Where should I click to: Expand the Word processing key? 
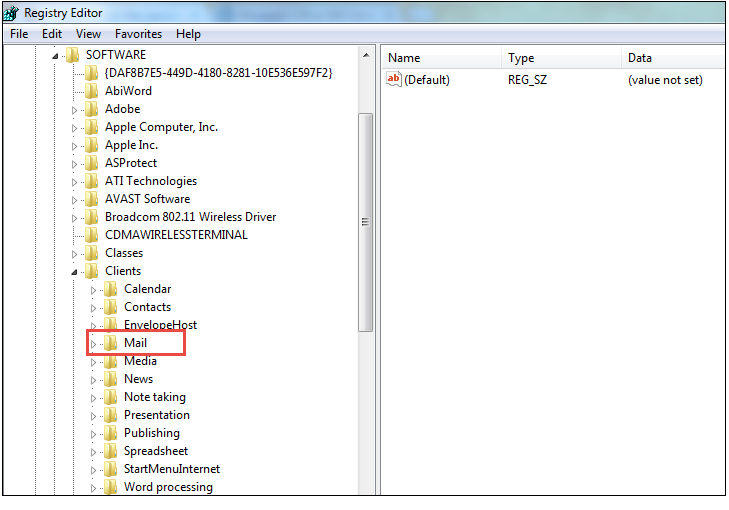93,489
